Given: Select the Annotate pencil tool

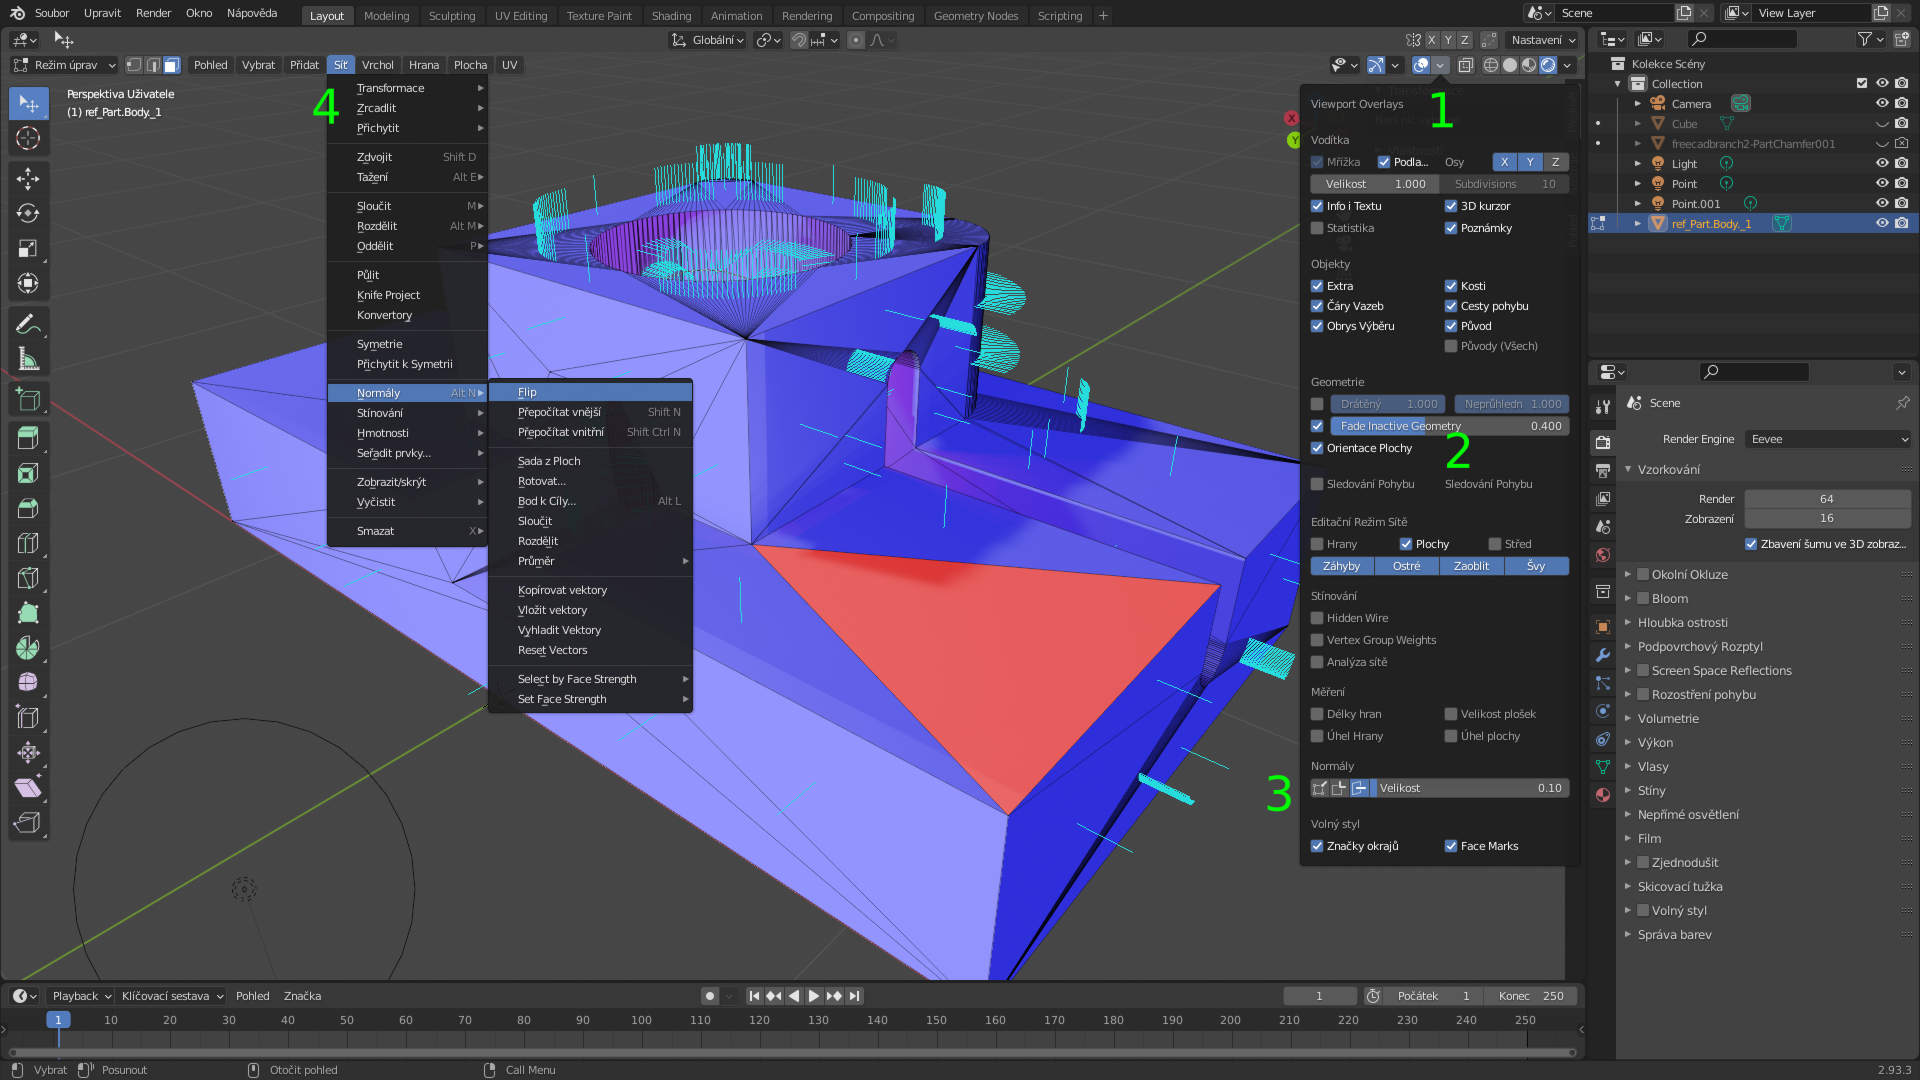Looking at the screenshot, I should point(28,324).
